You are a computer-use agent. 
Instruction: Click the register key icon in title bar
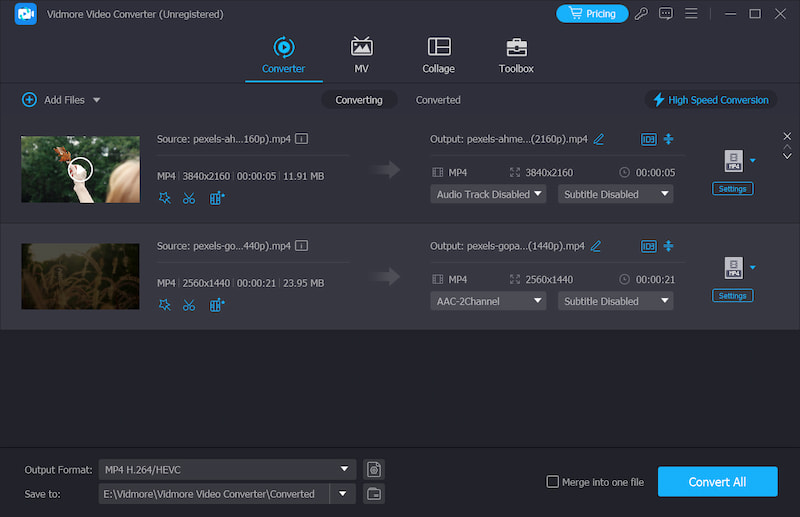pos(640,14)
